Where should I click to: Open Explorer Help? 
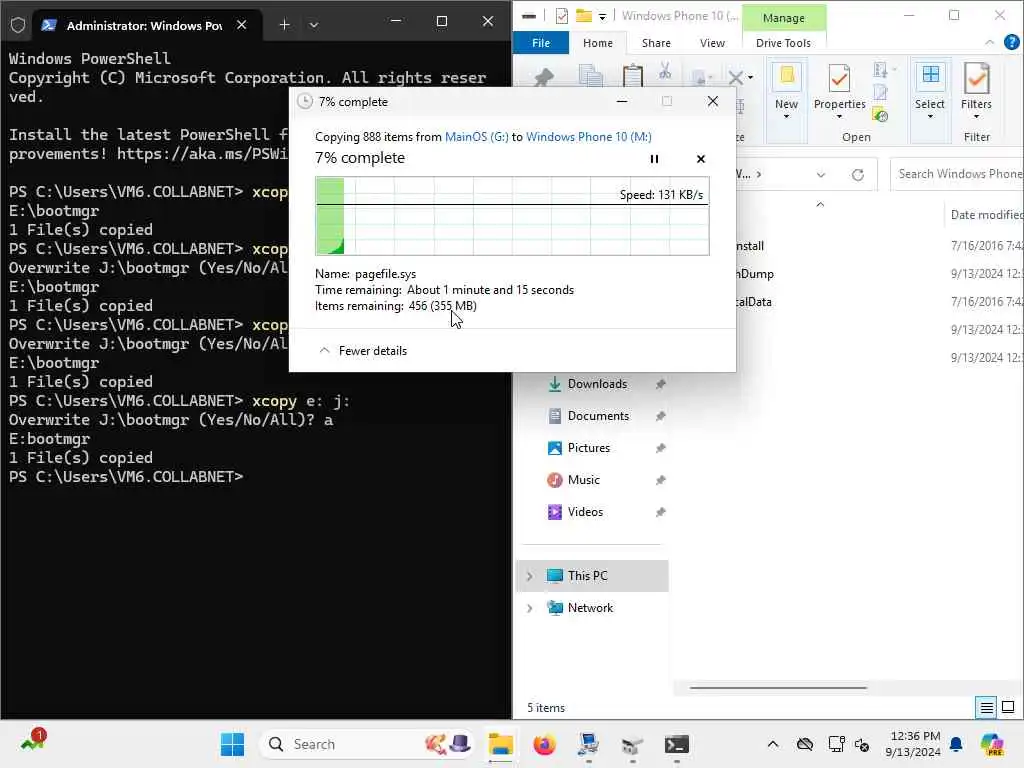pos(1012,42)
